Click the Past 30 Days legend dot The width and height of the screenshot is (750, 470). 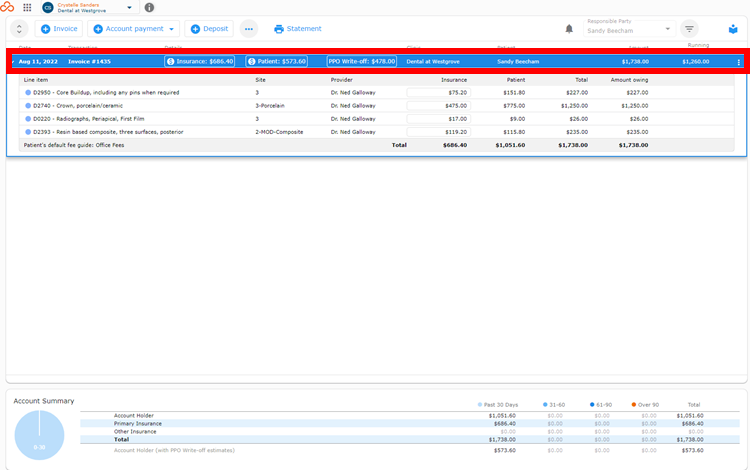coord(480,404)
